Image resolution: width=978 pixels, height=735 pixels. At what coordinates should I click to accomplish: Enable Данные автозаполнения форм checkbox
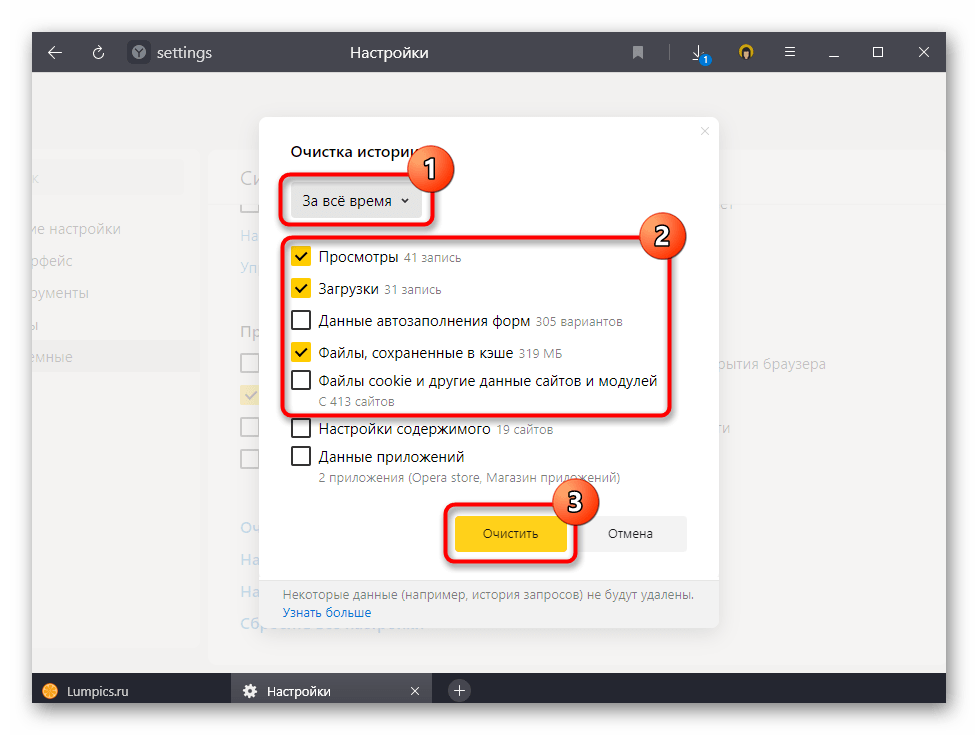[x=301, y=321]
